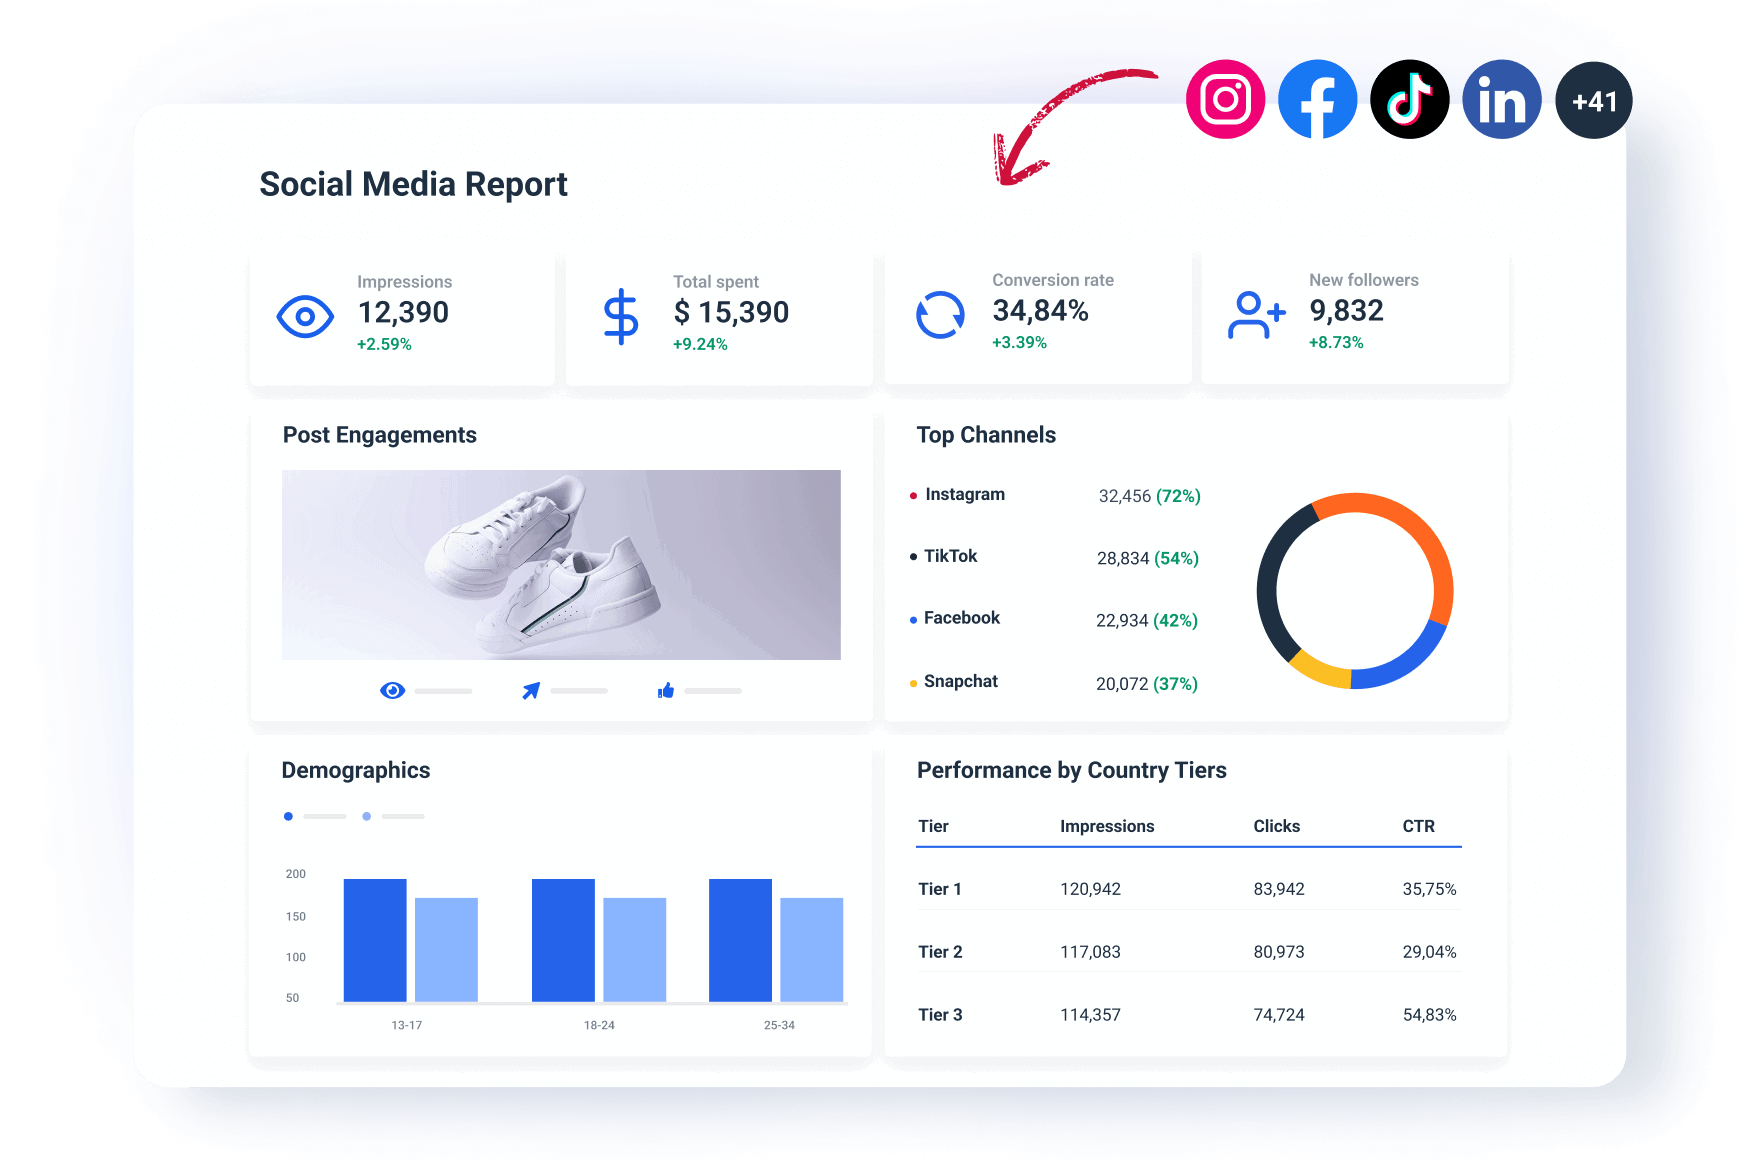Click the conversion rate refresh arrows icon
Viewport: 1760px width, 1165px height.
coord(939,314)
